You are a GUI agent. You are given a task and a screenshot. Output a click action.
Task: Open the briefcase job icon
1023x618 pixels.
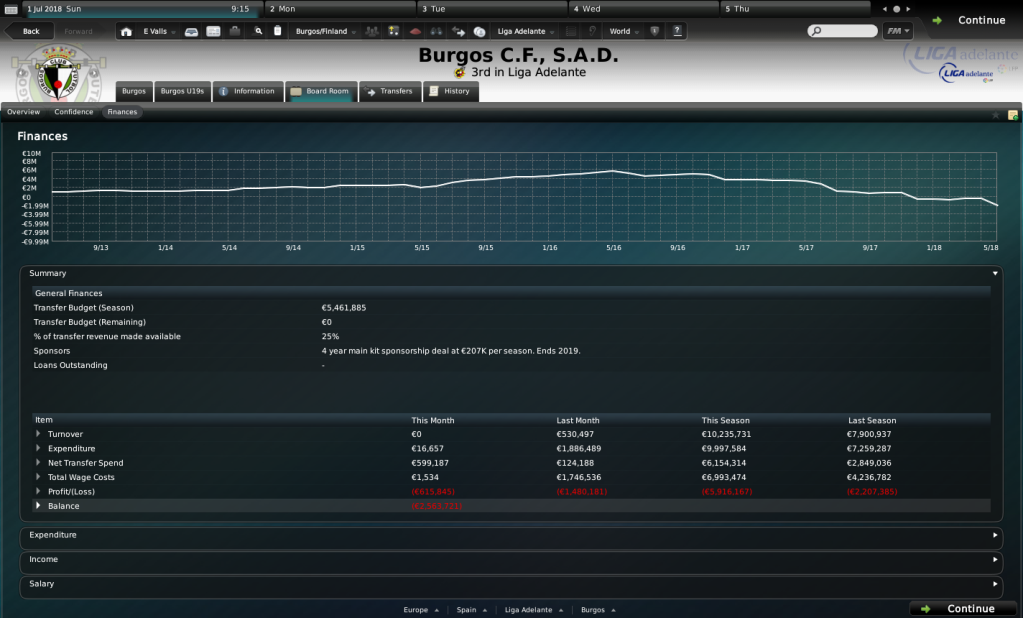(235, 31)
